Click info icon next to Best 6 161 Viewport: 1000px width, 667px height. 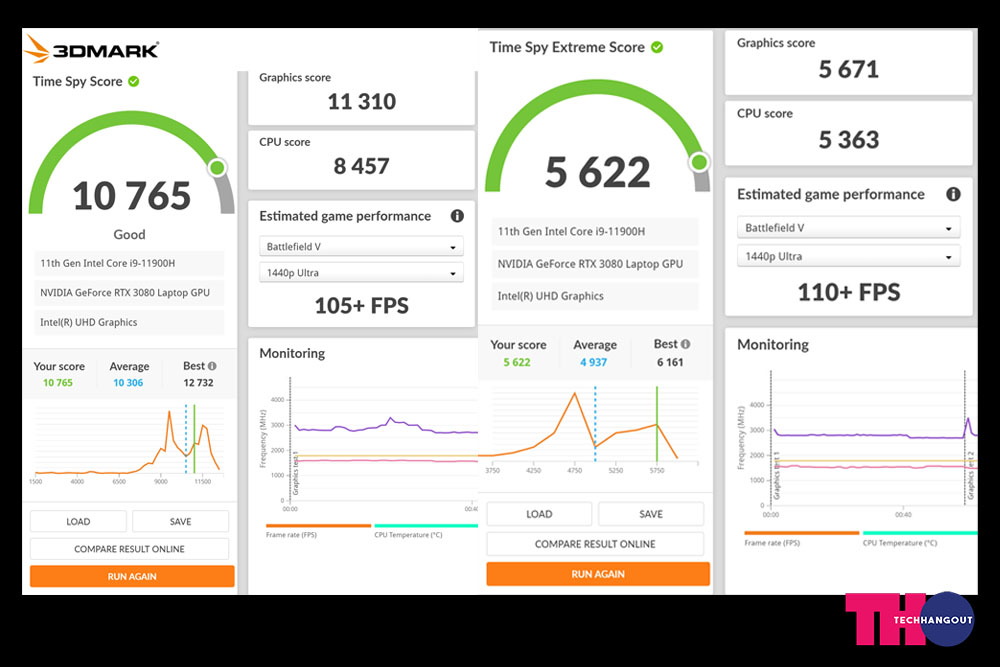(x=686, y=344)
